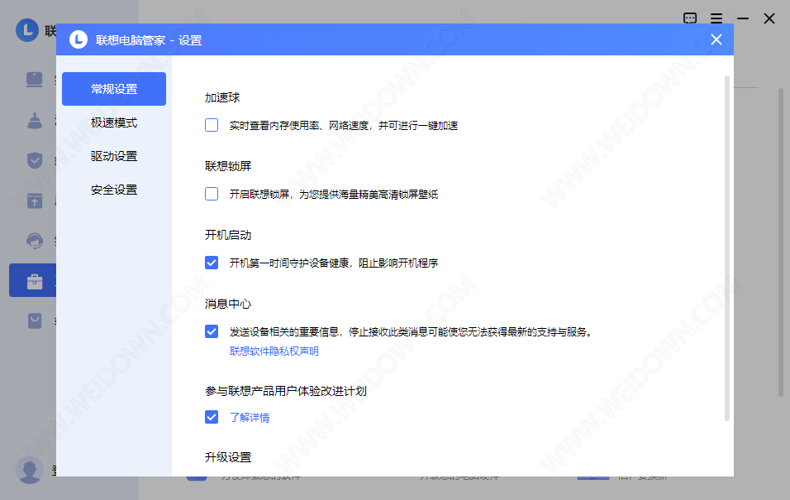Viewport: 790px width, 500px height.
Task: Click the shield security sidebar icon
Action: (34, 160)
